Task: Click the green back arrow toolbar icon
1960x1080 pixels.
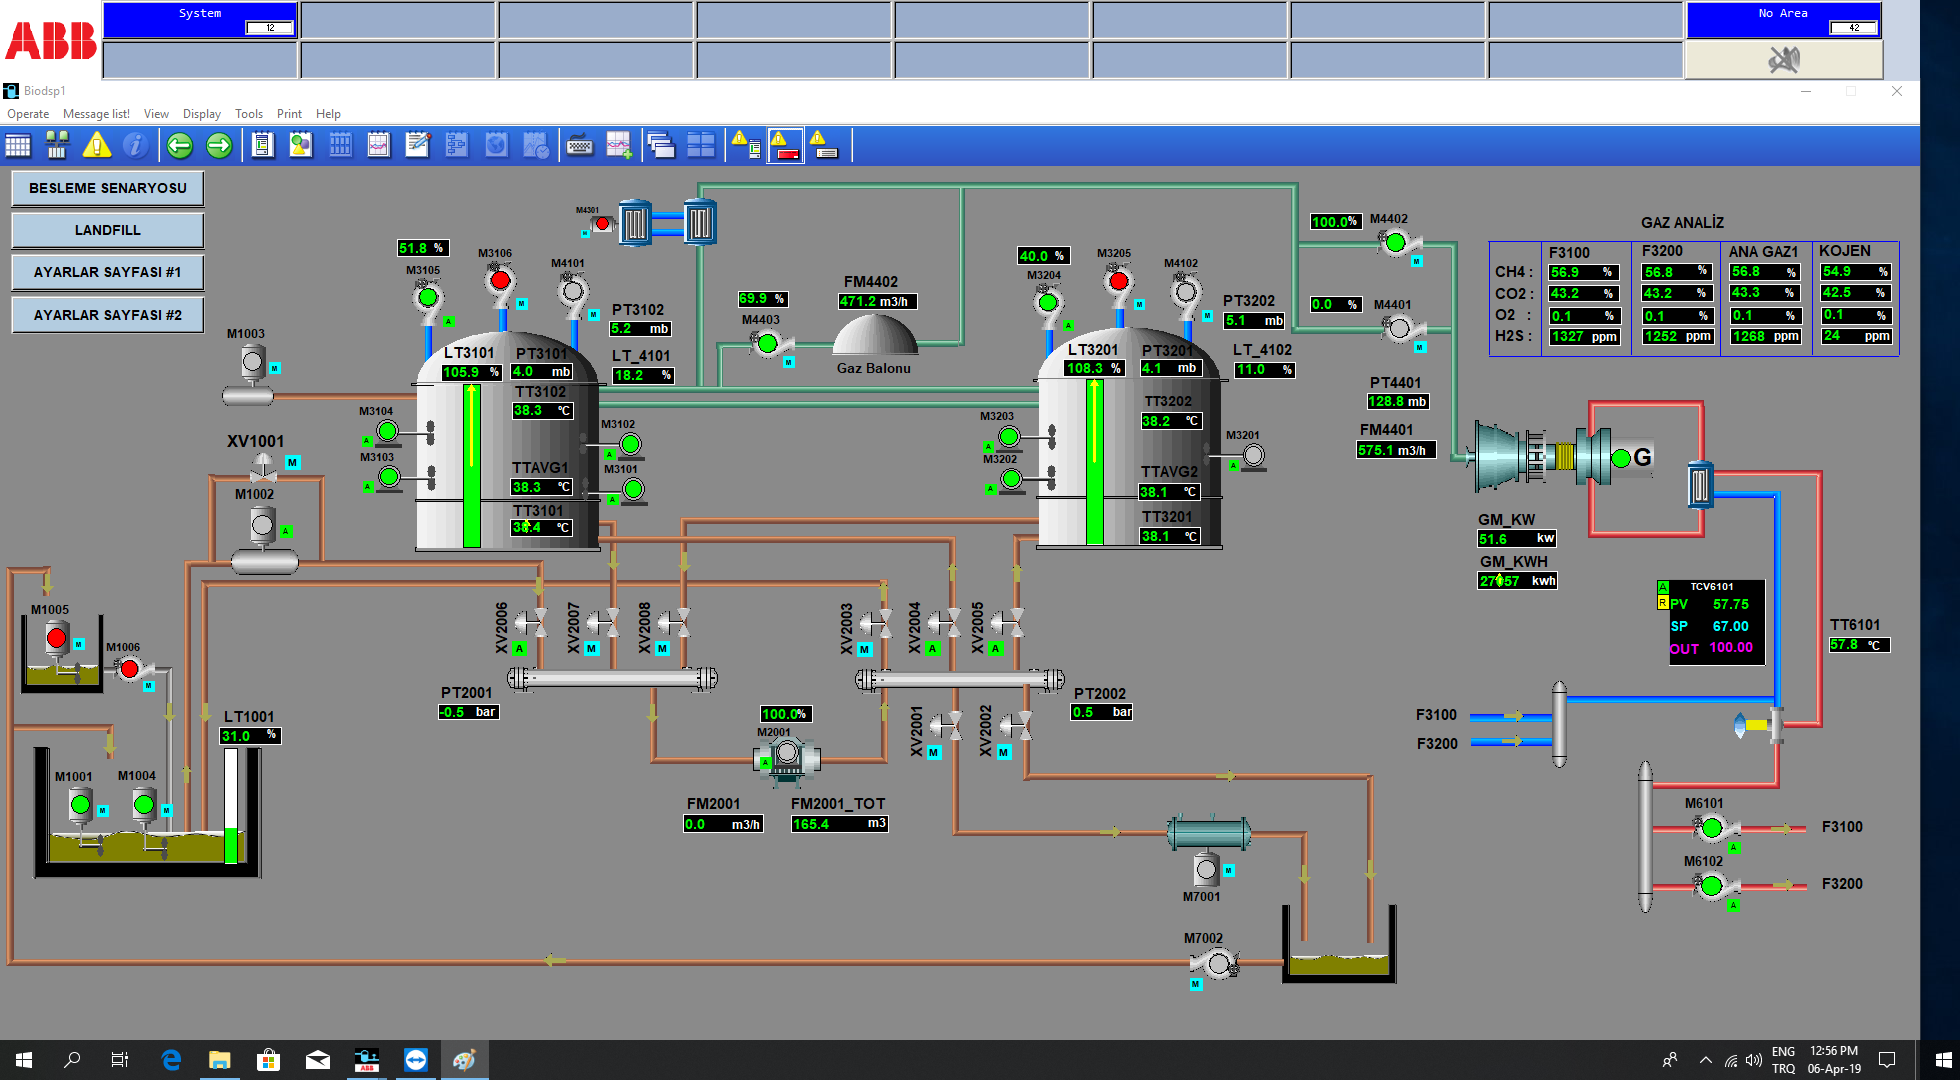Action: (180, 146)
